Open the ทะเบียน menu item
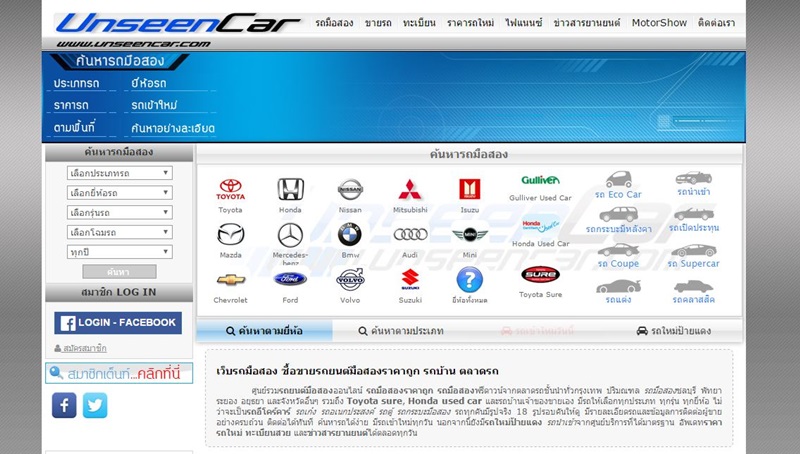Viewport: 800px width, 454px height. click(419, 23)
